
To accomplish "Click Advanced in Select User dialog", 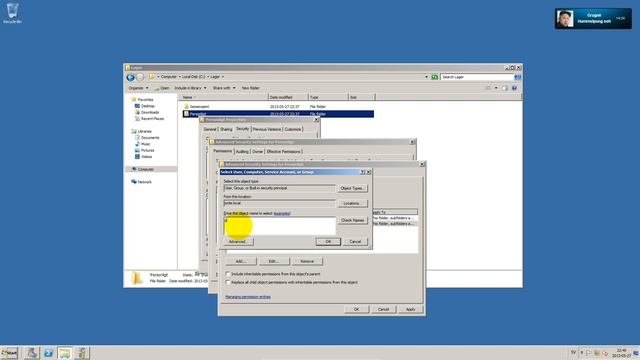I will coord(238,242).
